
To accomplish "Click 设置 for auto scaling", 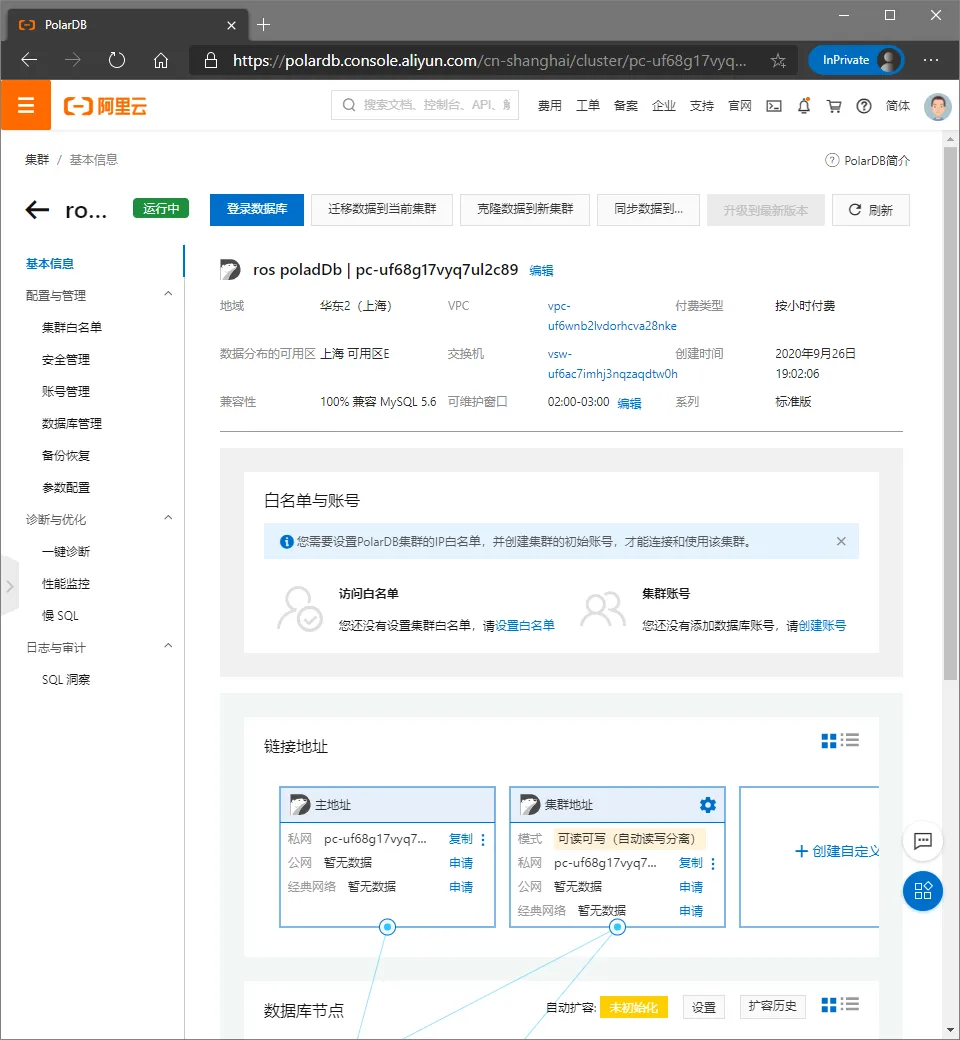I will (703, 1007).
